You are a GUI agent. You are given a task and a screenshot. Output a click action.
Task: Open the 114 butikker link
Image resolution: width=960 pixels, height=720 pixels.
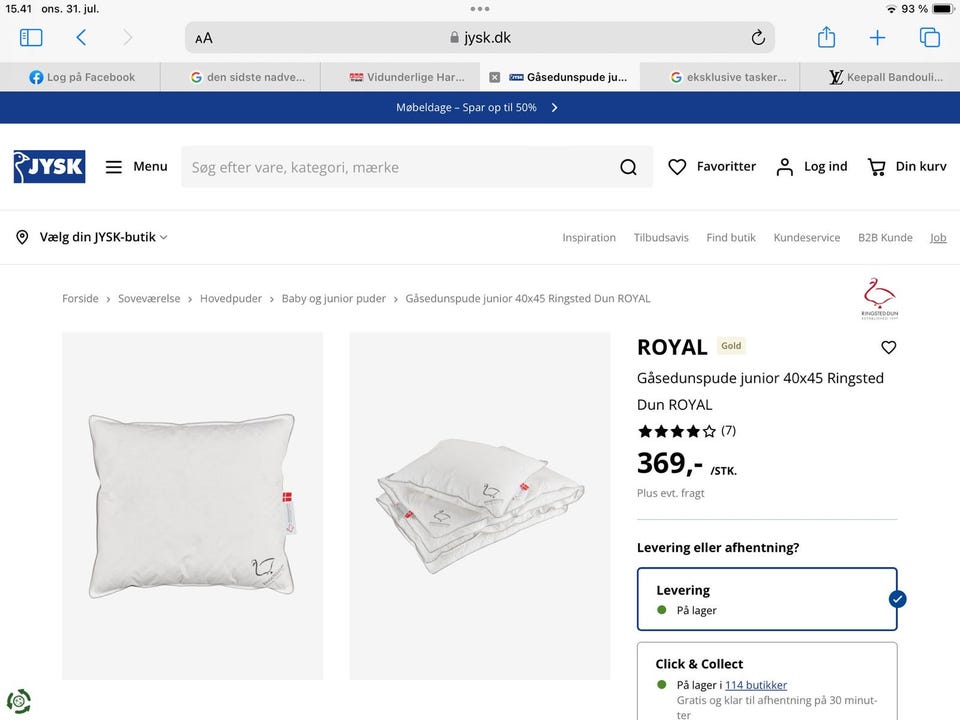pyautogui.click(x=755, y=685)
